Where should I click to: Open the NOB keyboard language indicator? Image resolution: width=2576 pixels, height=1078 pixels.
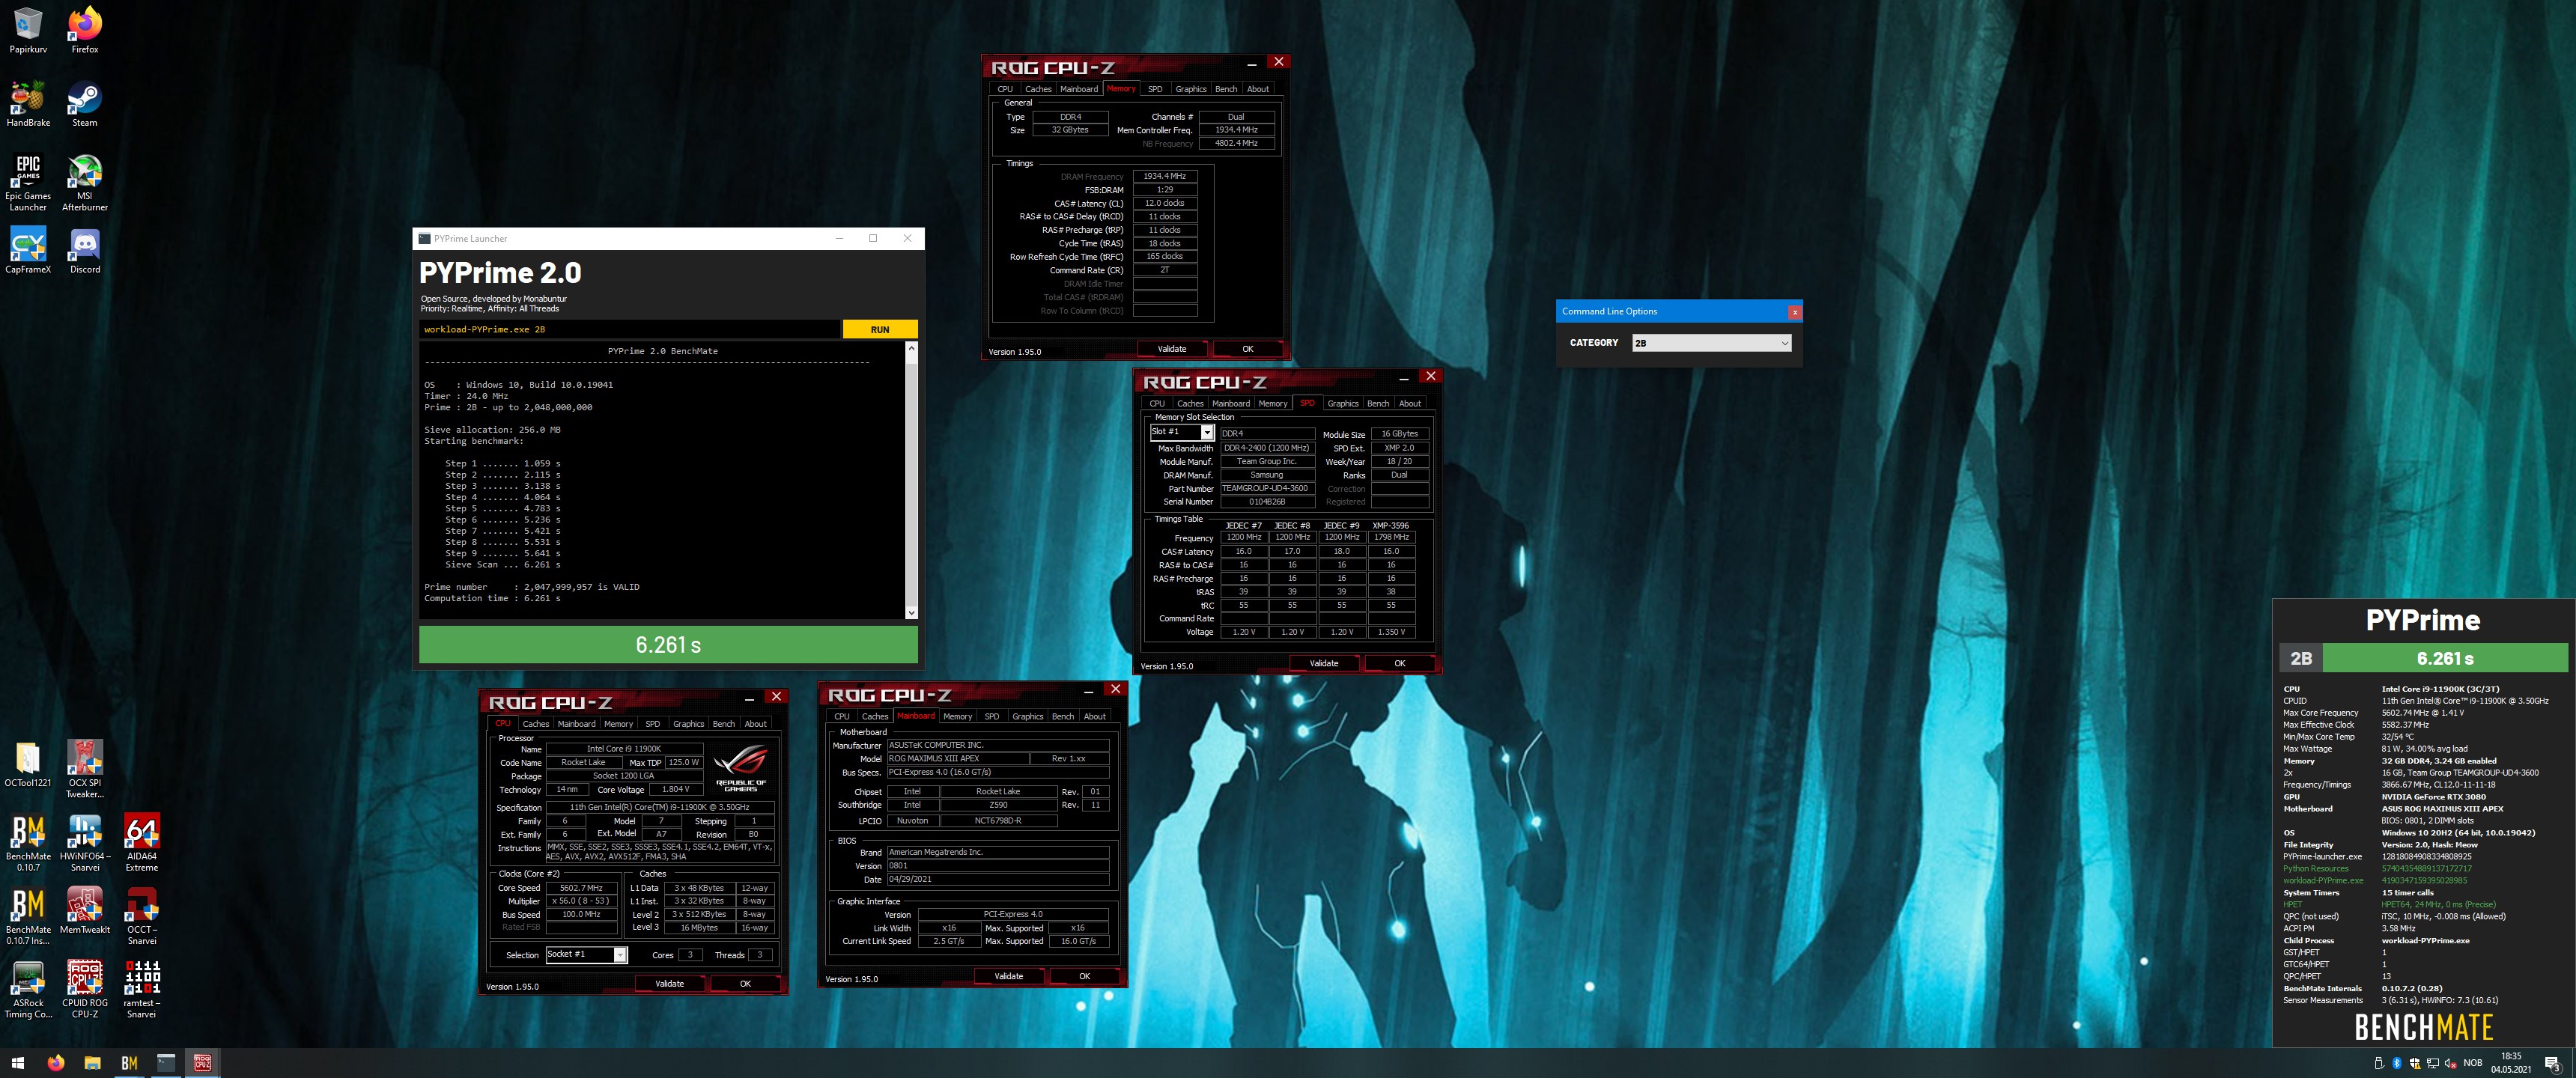(x=2473, y=1063)
